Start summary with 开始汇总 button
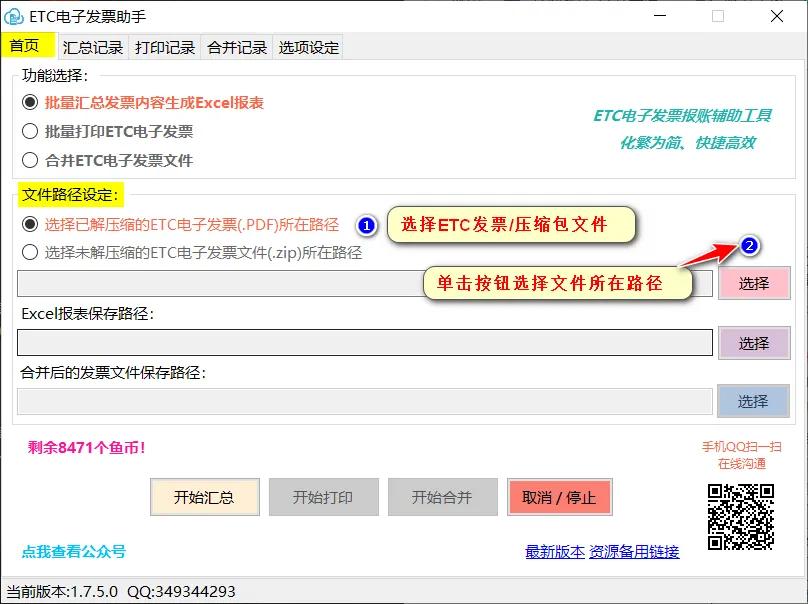The width and height of the screenshot is (808, 604). click(x=205, y=497)
